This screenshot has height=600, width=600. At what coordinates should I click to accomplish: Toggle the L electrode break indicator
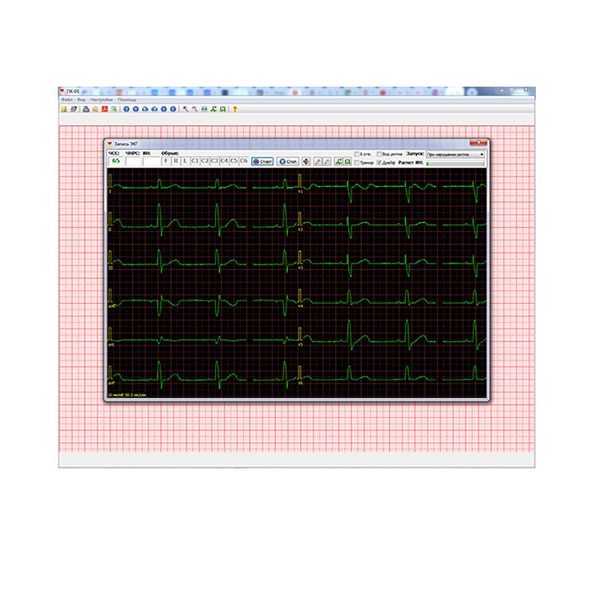pos(185,161)
